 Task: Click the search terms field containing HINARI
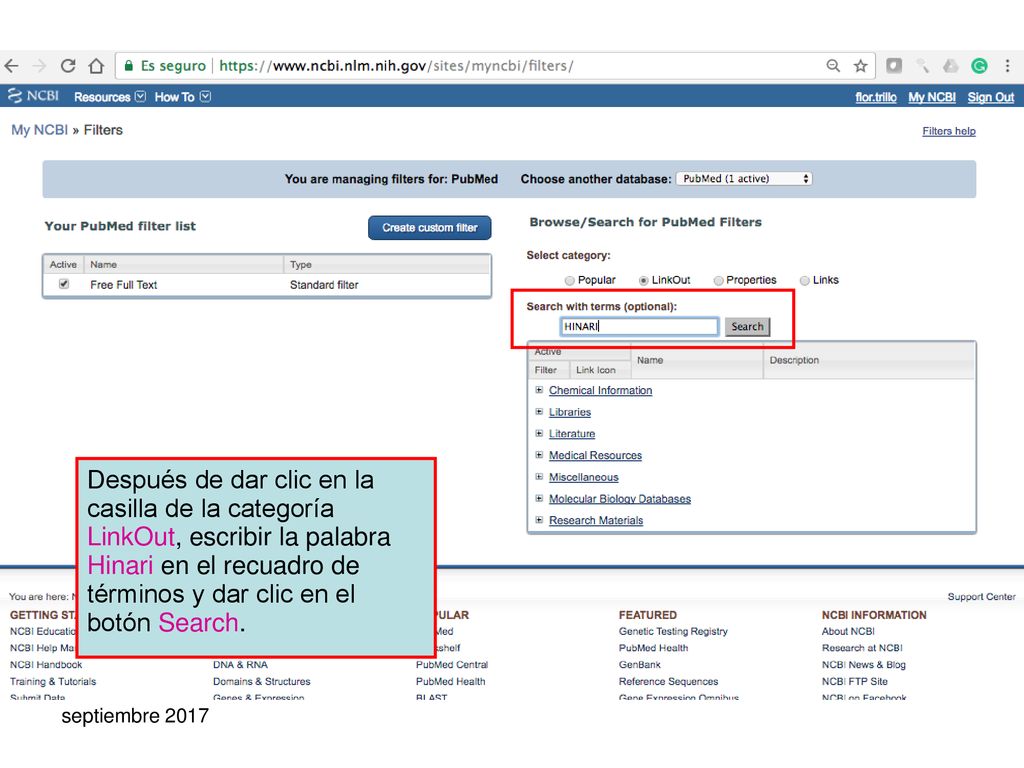tap(639, 327)
